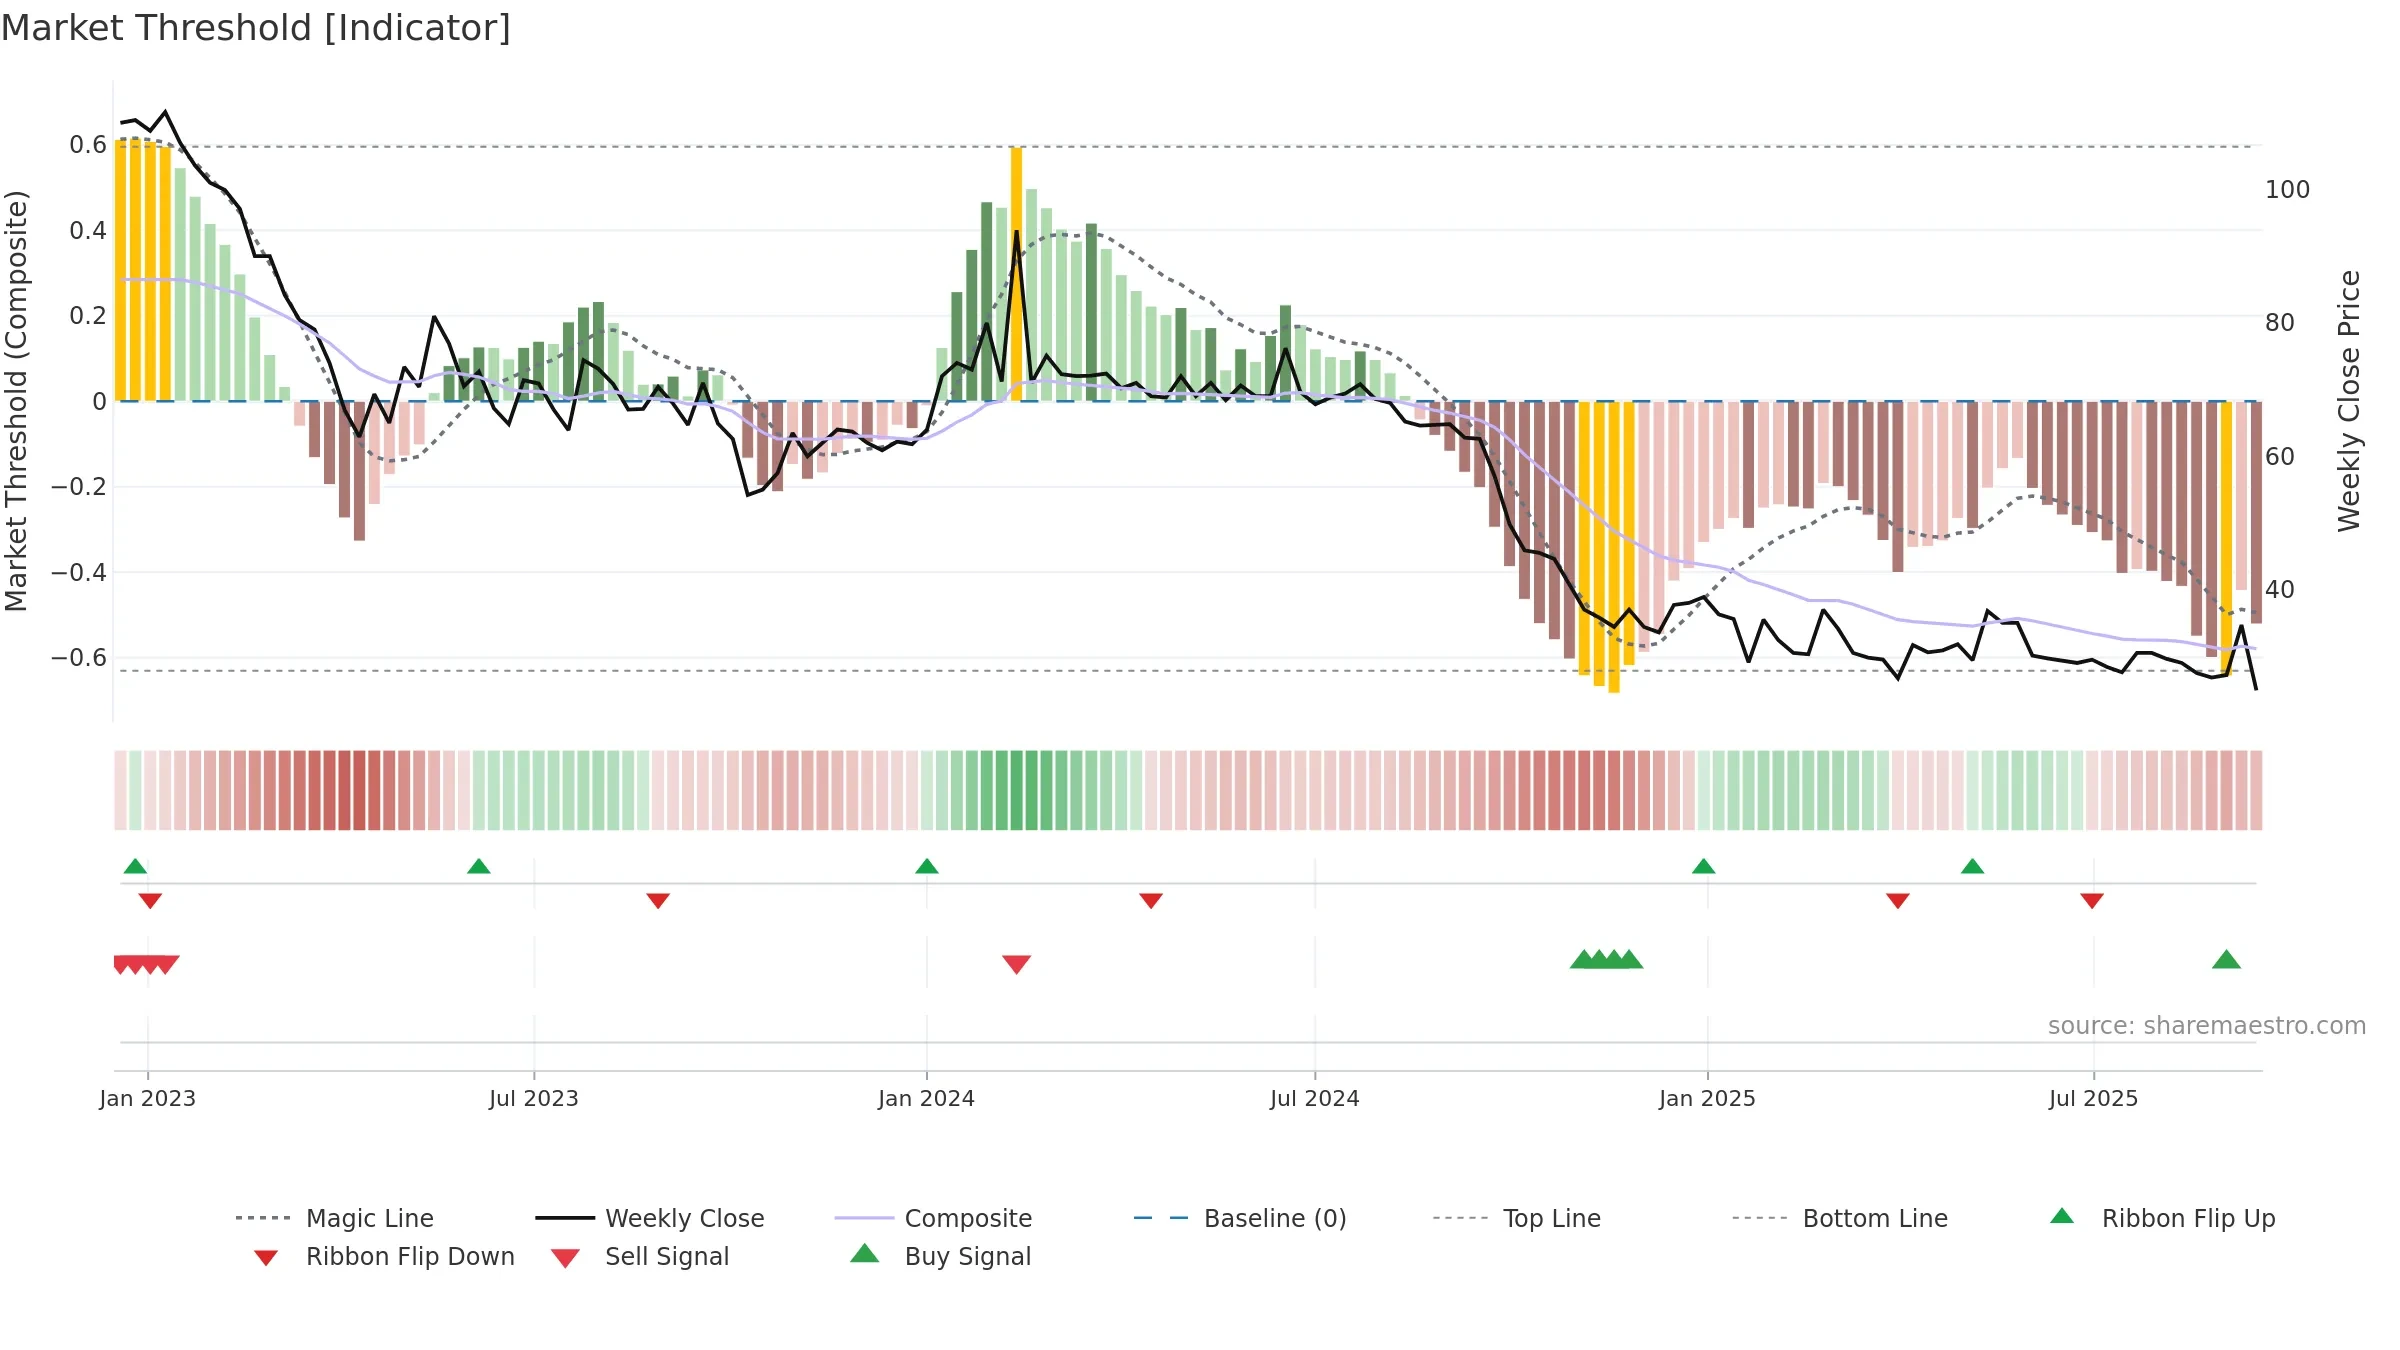The height and width of the screenshot is (1350, 2400).
Task: Click the ribbon flip down marker near April 2025
Action: [1898, 901]
